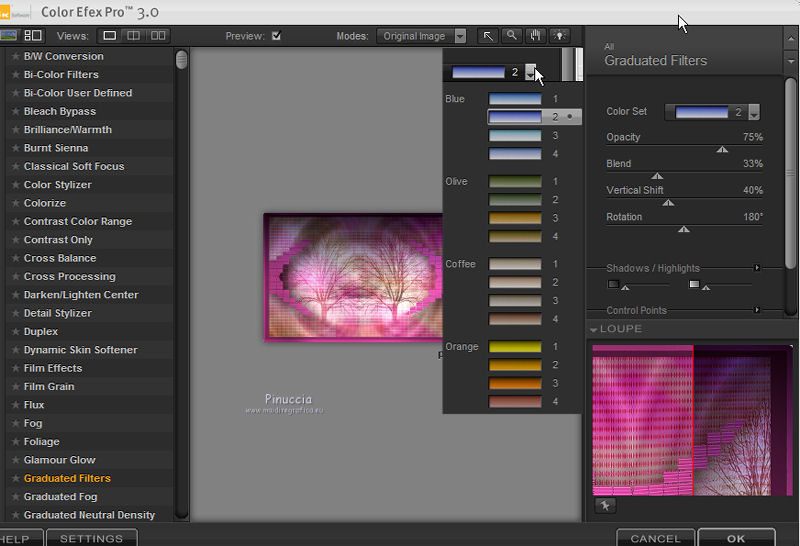Select Graduated Fog from filter list
Screen dimensions: 800x546
[x=61, y=497]
